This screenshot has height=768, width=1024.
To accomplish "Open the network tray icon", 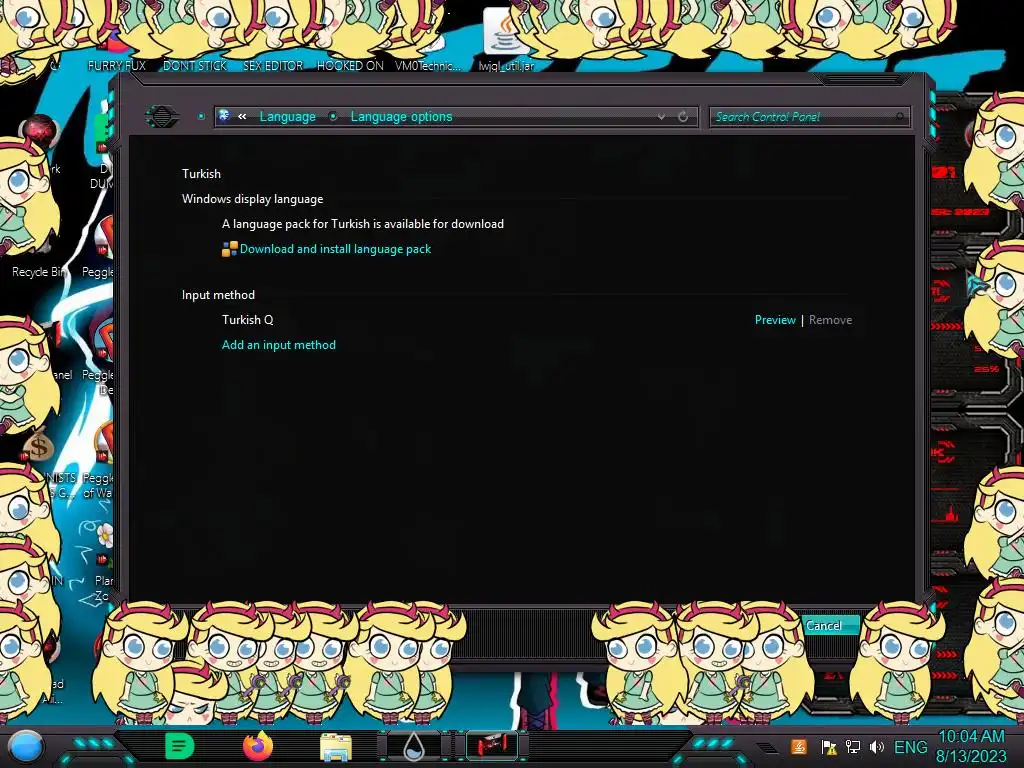I will 852,747.
